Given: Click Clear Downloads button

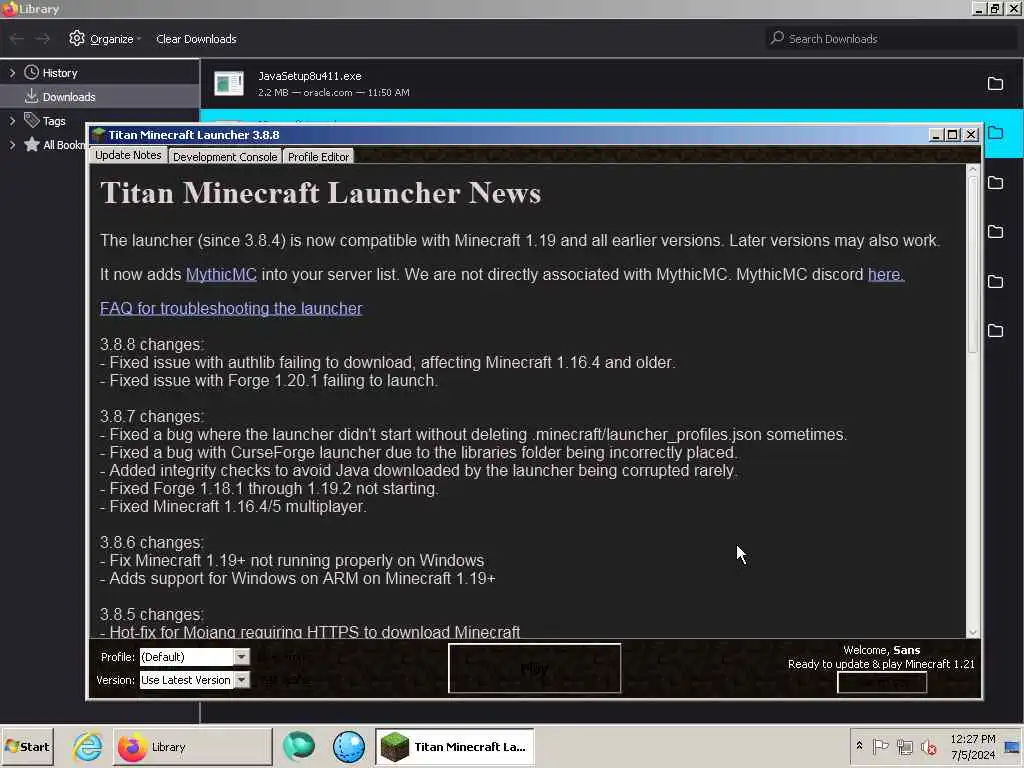Looking at the screenshot, I should [x=196, y=39].
